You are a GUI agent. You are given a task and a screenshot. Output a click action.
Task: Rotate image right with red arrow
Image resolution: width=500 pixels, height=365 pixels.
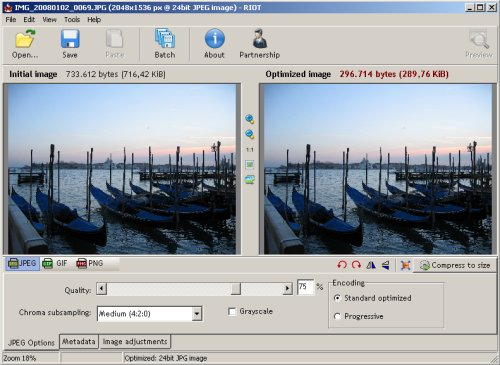tap(356, 265)
